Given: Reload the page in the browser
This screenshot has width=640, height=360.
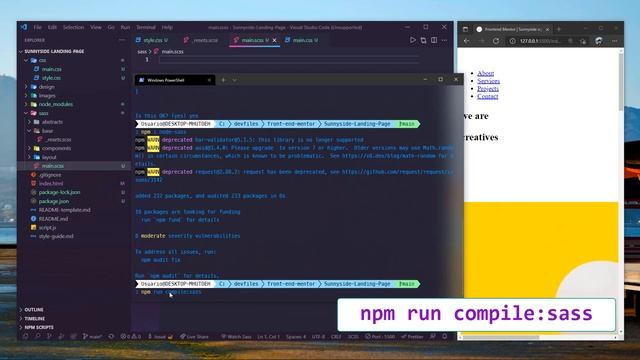Looking at the screenshot, I should (496, 41).
